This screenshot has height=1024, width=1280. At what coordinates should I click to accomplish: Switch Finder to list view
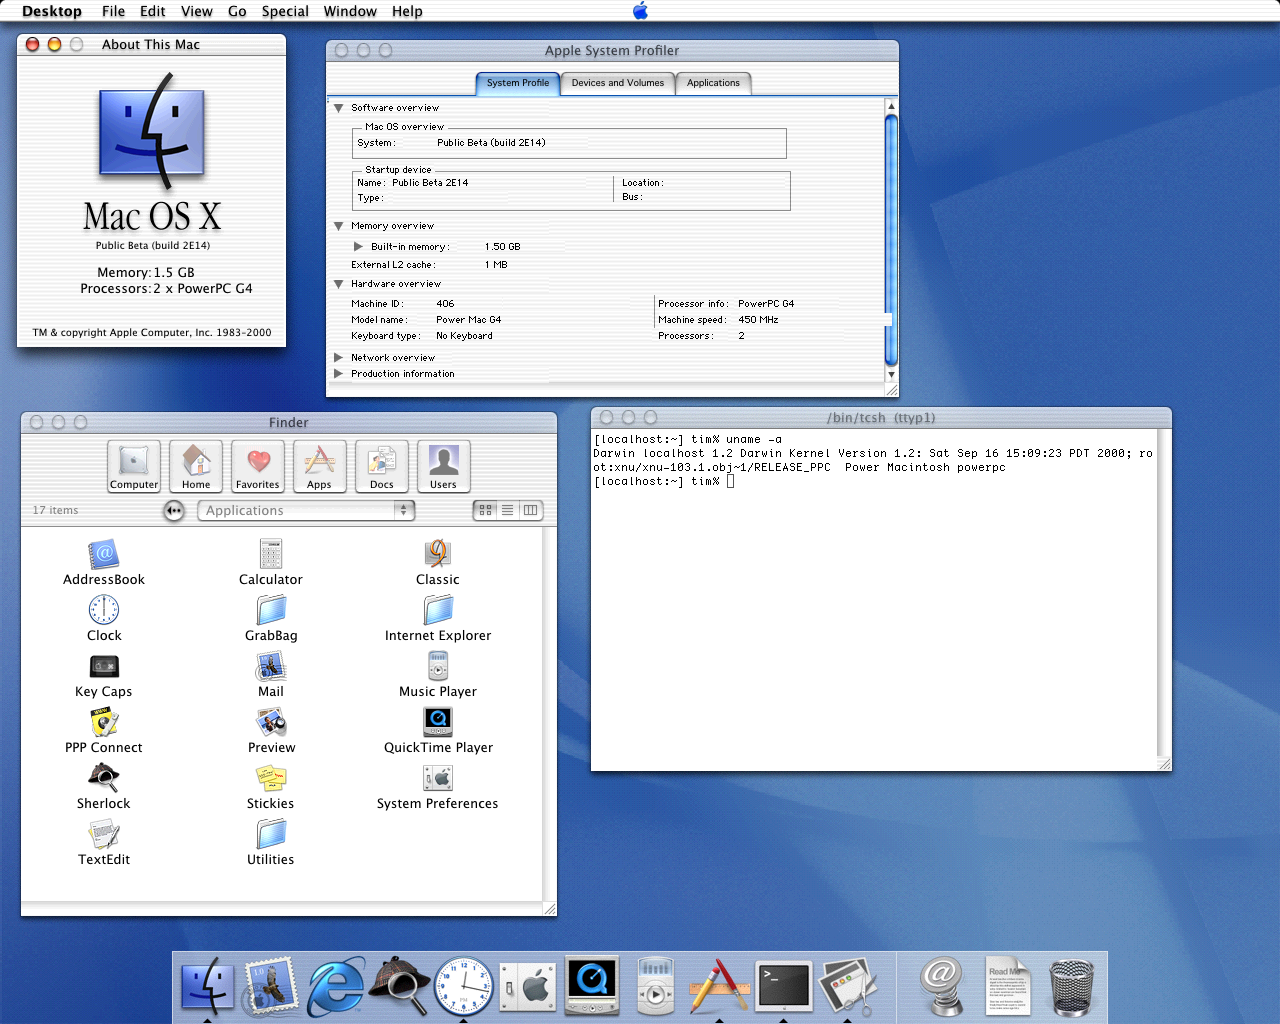pyautogui.click(x=508, y=510)
